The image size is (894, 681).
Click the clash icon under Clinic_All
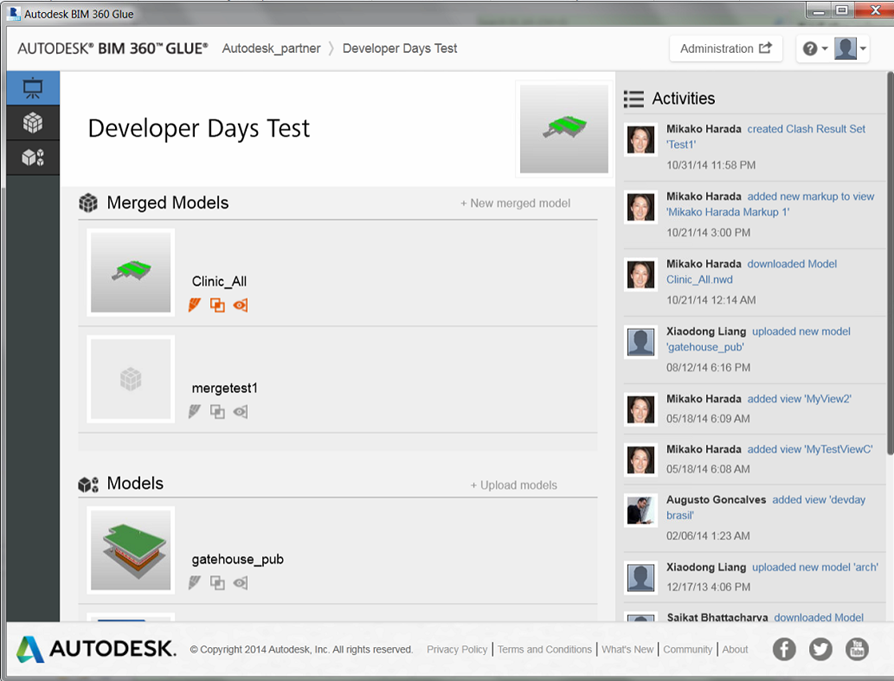pos(217,305)
